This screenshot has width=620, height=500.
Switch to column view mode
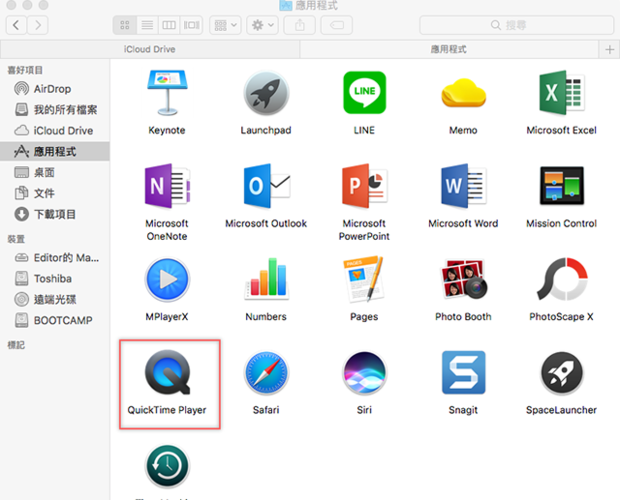pos(169,25)
